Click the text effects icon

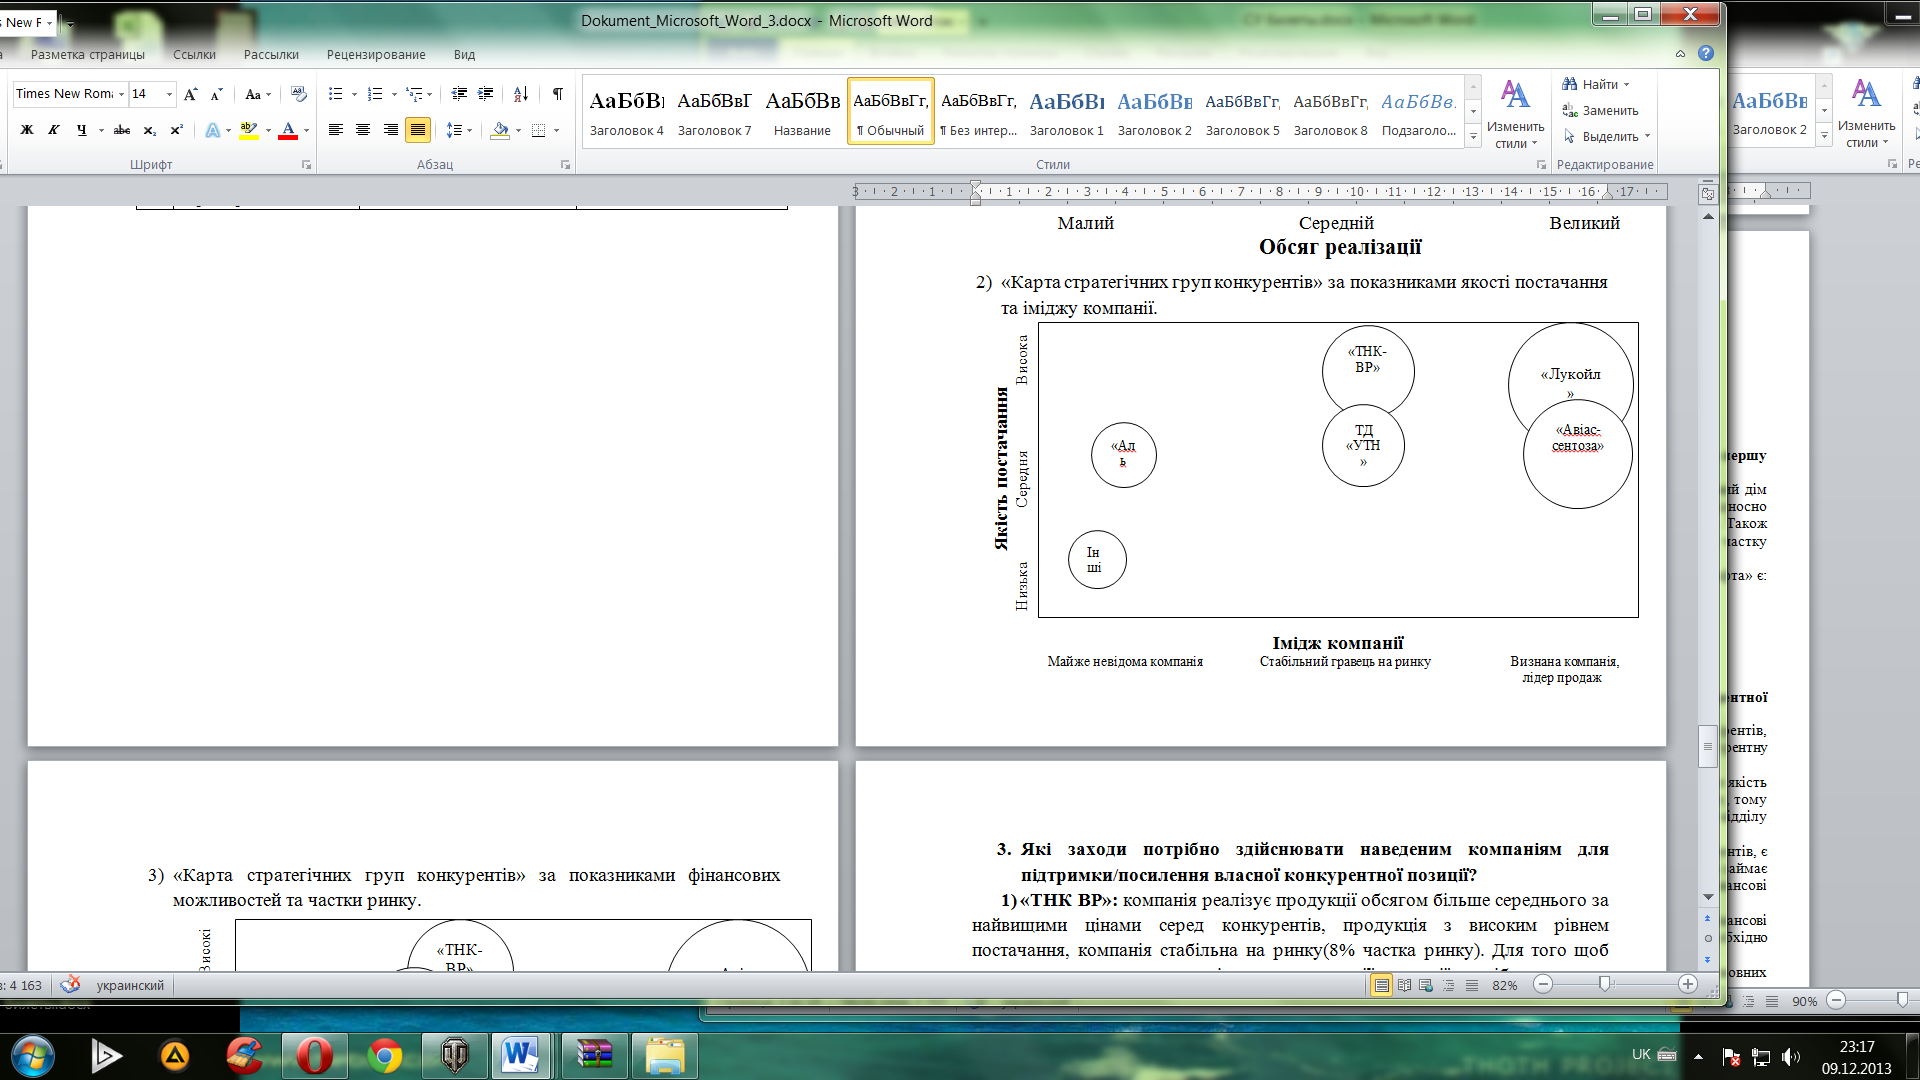213,130
